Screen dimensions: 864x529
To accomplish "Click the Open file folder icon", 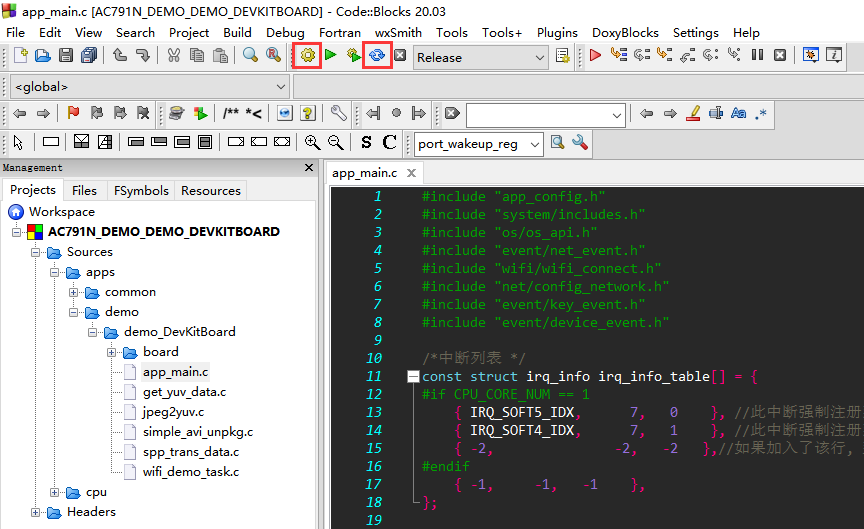I will click(x=42, y=55).
